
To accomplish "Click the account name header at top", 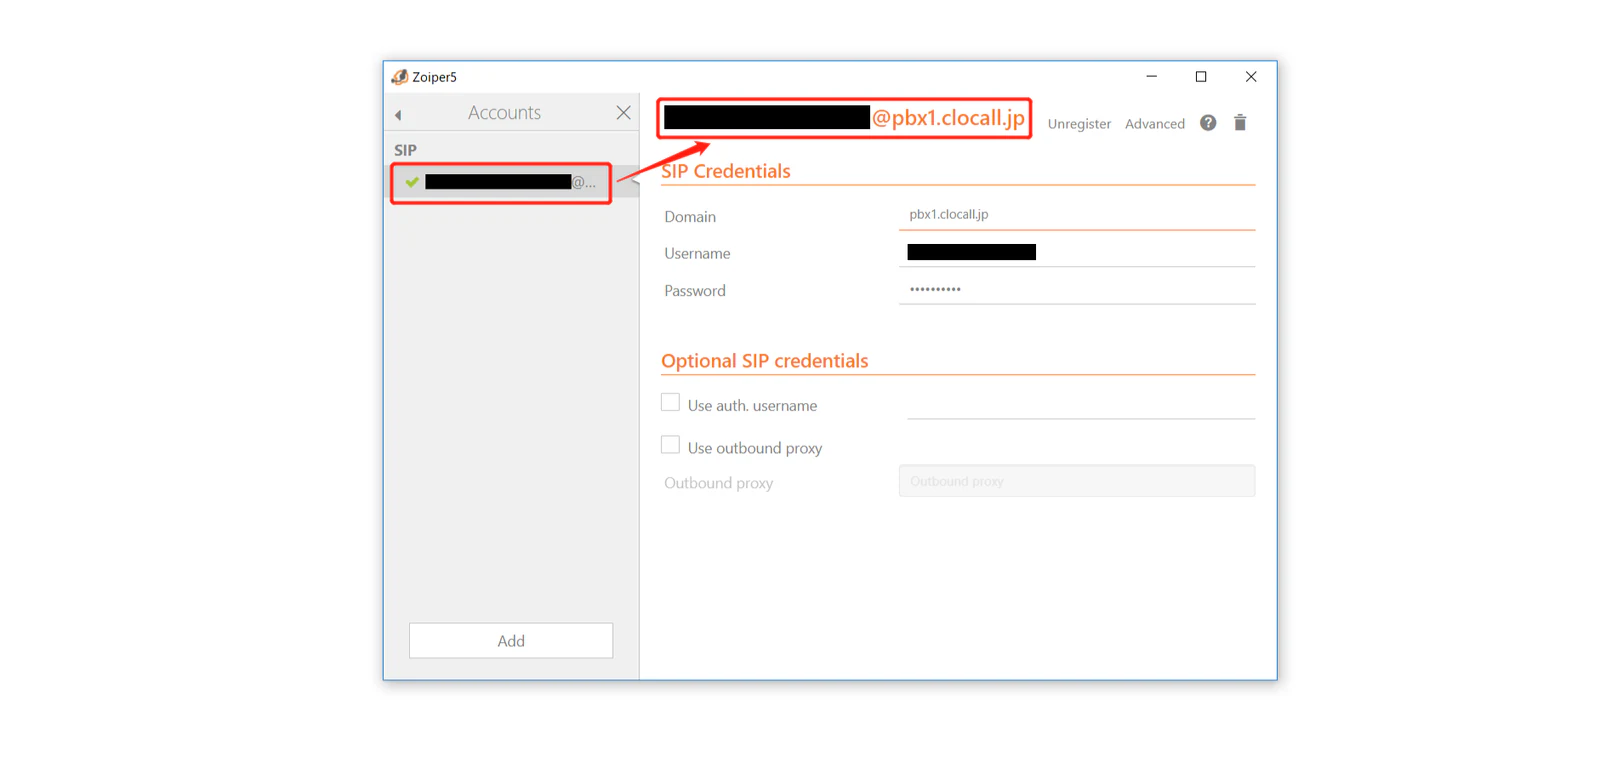I will [x=844, y=118].
